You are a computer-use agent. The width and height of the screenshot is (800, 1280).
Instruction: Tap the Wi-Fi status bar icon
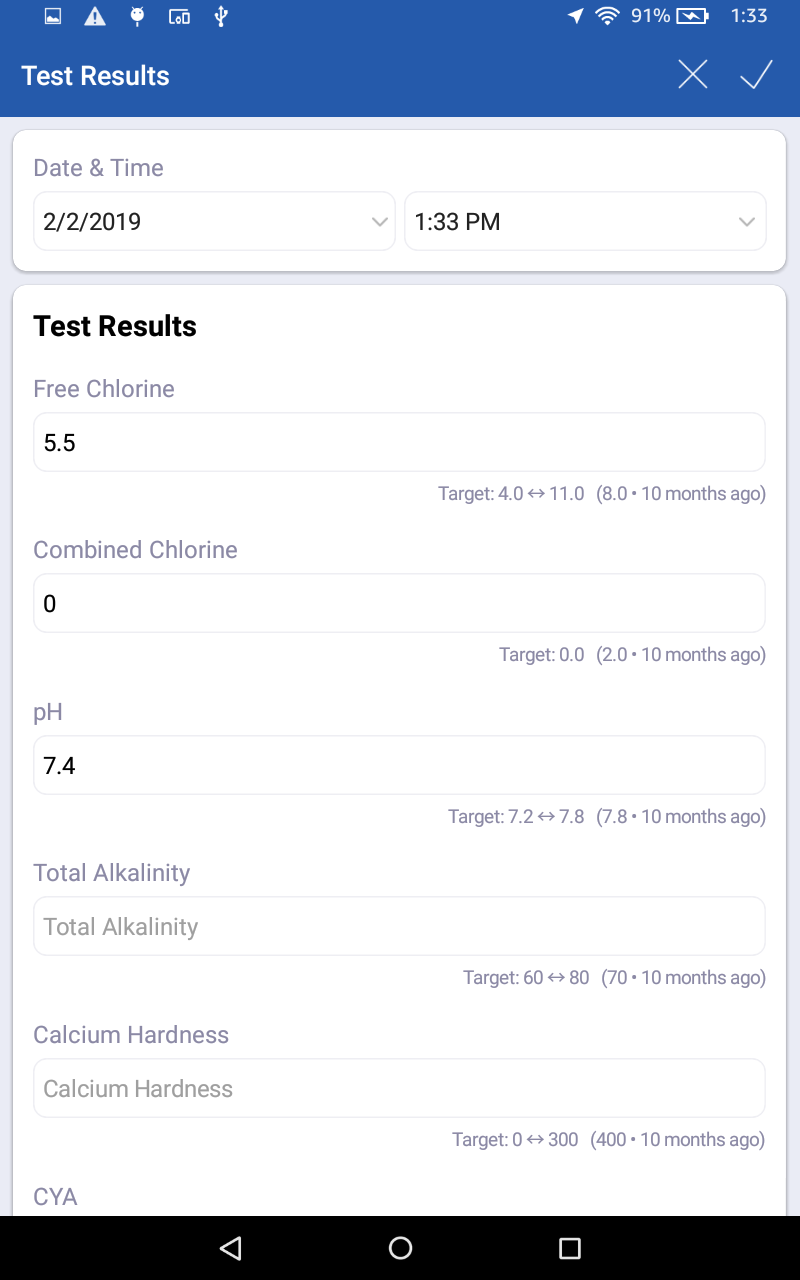607,16
